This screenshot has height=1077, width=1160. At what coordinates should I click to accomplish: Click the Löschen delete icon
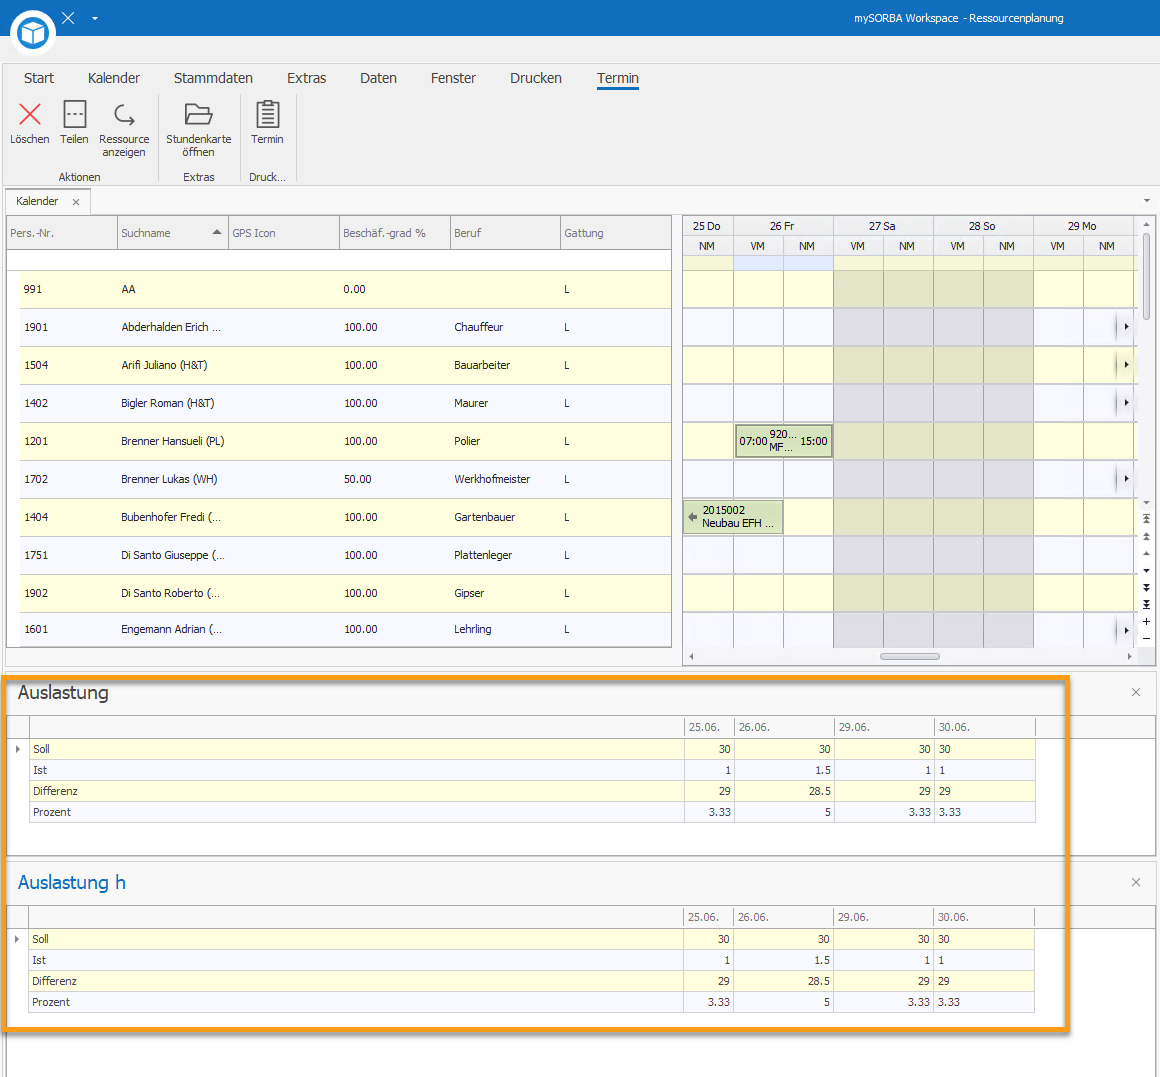click(x=30, y=115)
